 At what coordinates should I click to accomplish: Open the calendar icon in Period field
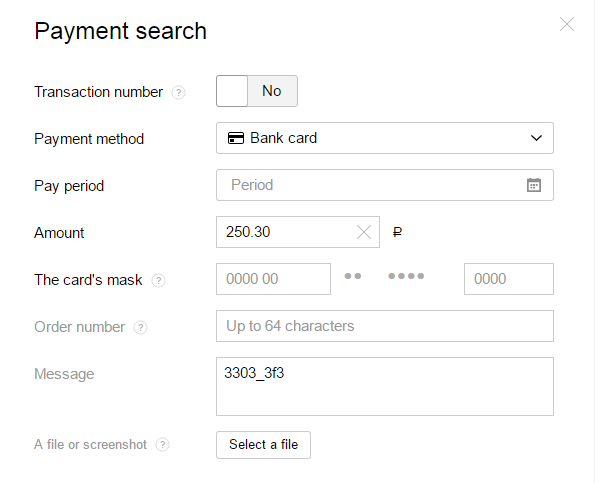tap(534, 185)
